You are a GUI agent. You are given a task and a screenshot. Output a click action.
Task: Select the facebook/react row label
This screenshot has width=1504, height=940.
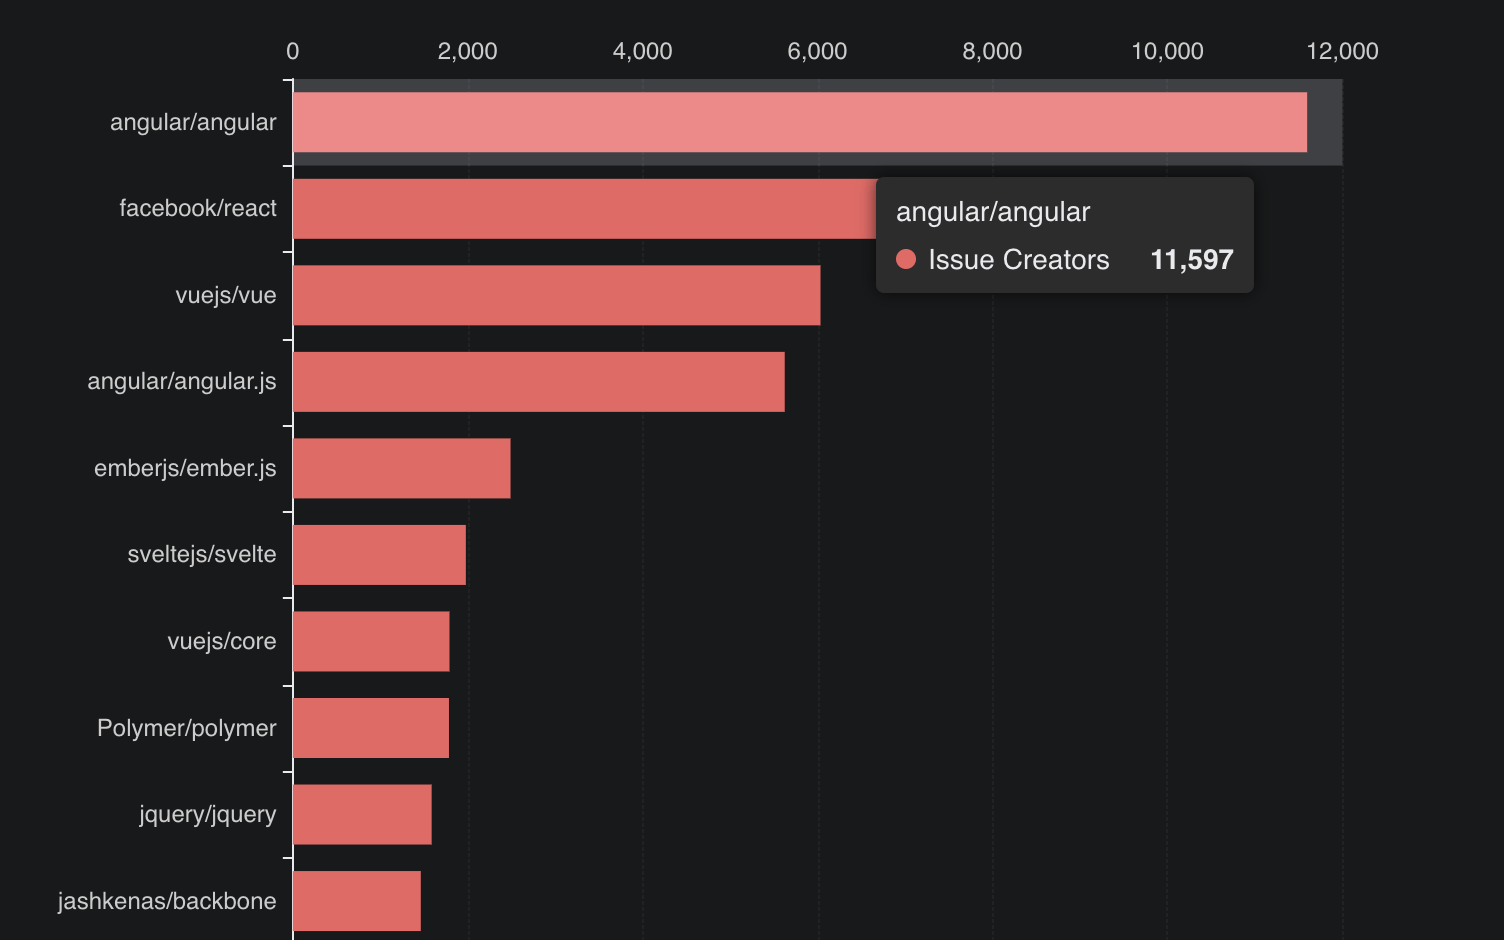coord(199,208)
